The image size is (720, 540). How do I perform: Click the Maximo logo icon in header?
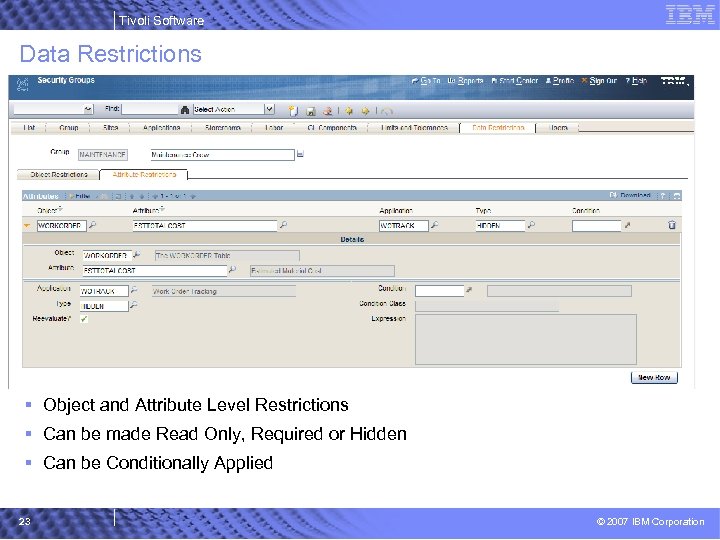(x=22, y=84)
